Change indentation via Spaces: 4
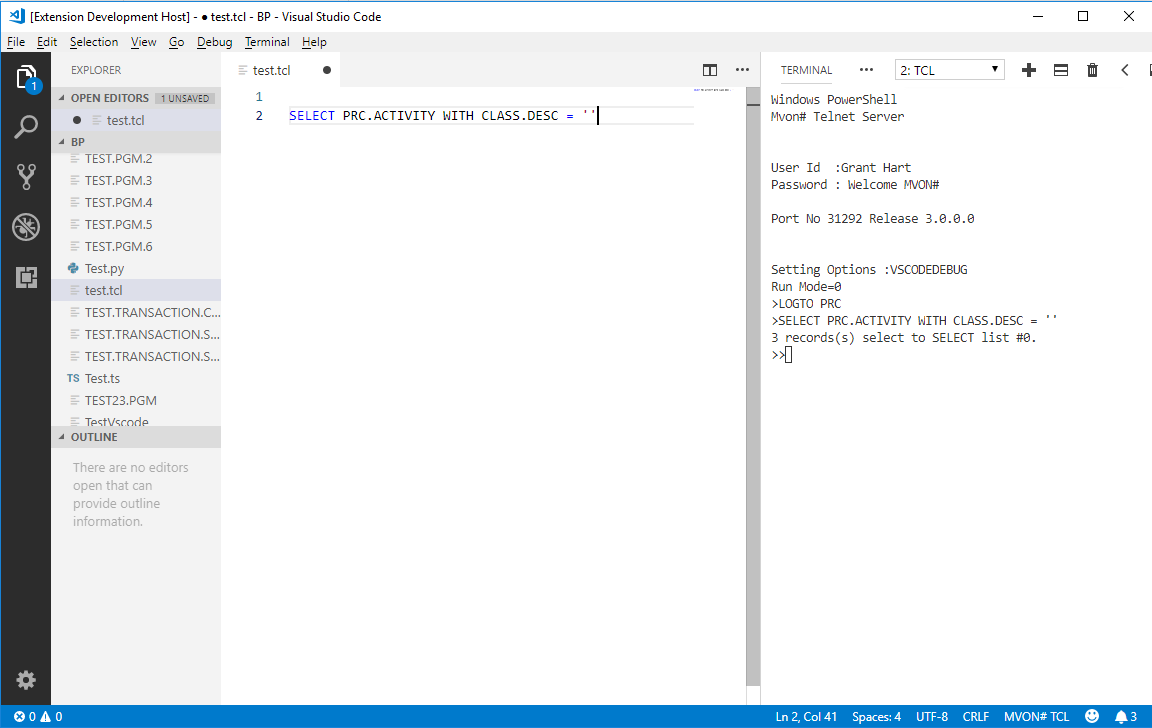Viewport: 1152px width, 728px height. pos(876,716)
